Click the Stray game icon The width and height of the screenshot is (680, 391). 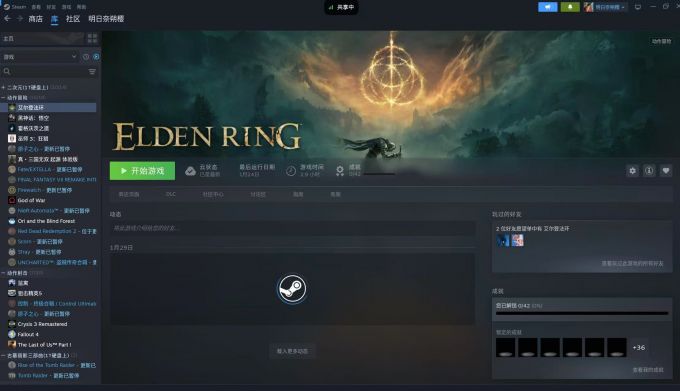pos(12,252)
